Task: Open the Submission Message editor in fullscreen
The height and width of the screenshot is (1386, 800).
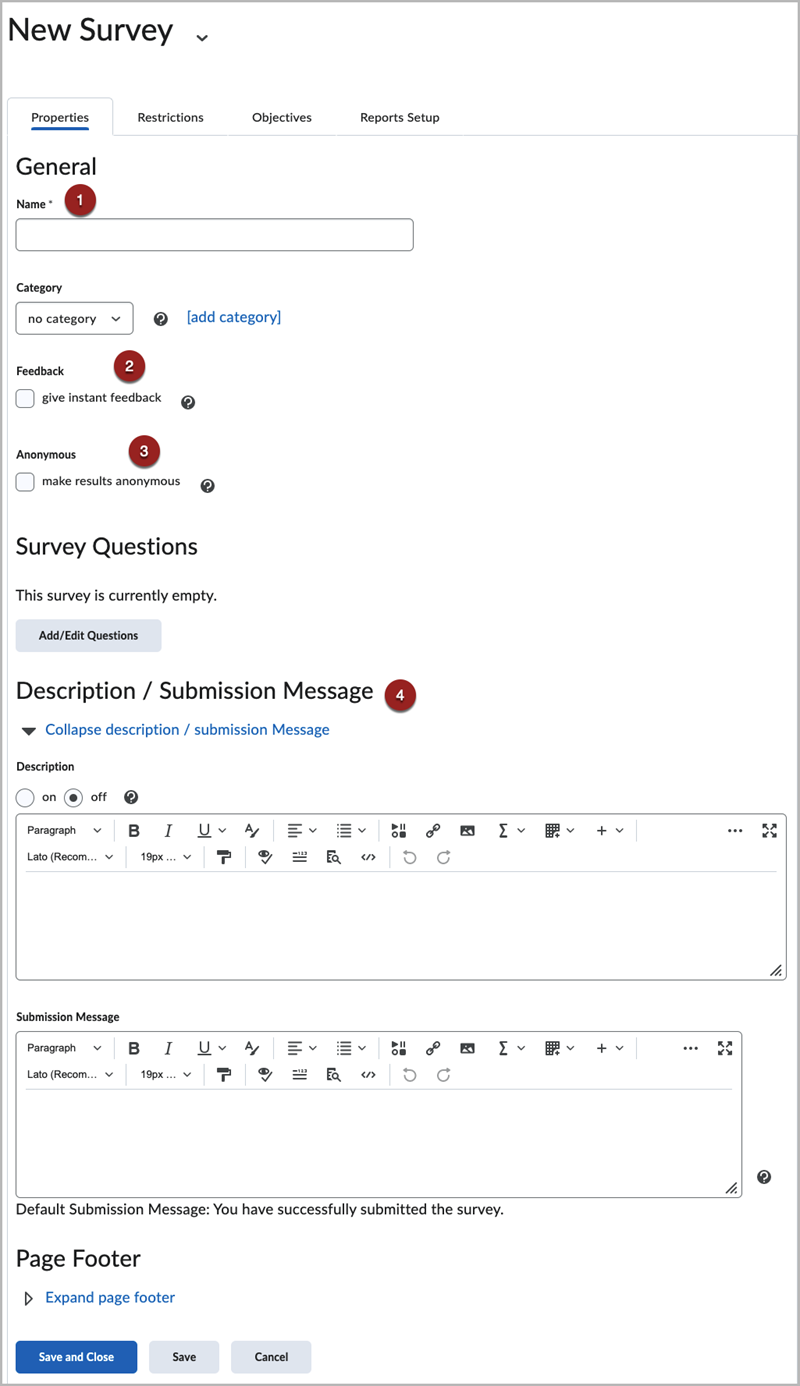Action: (725, 1048)
